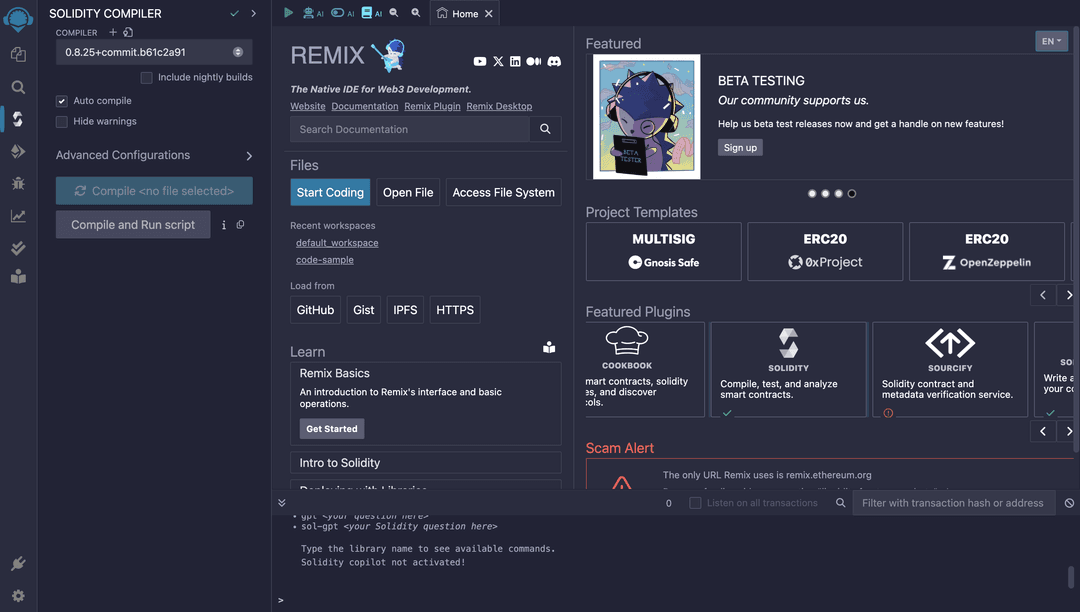The width and height of the screenshot is (1080, 612).
Task: Click the terminal search magnifier icon
Action: point(840,503)
